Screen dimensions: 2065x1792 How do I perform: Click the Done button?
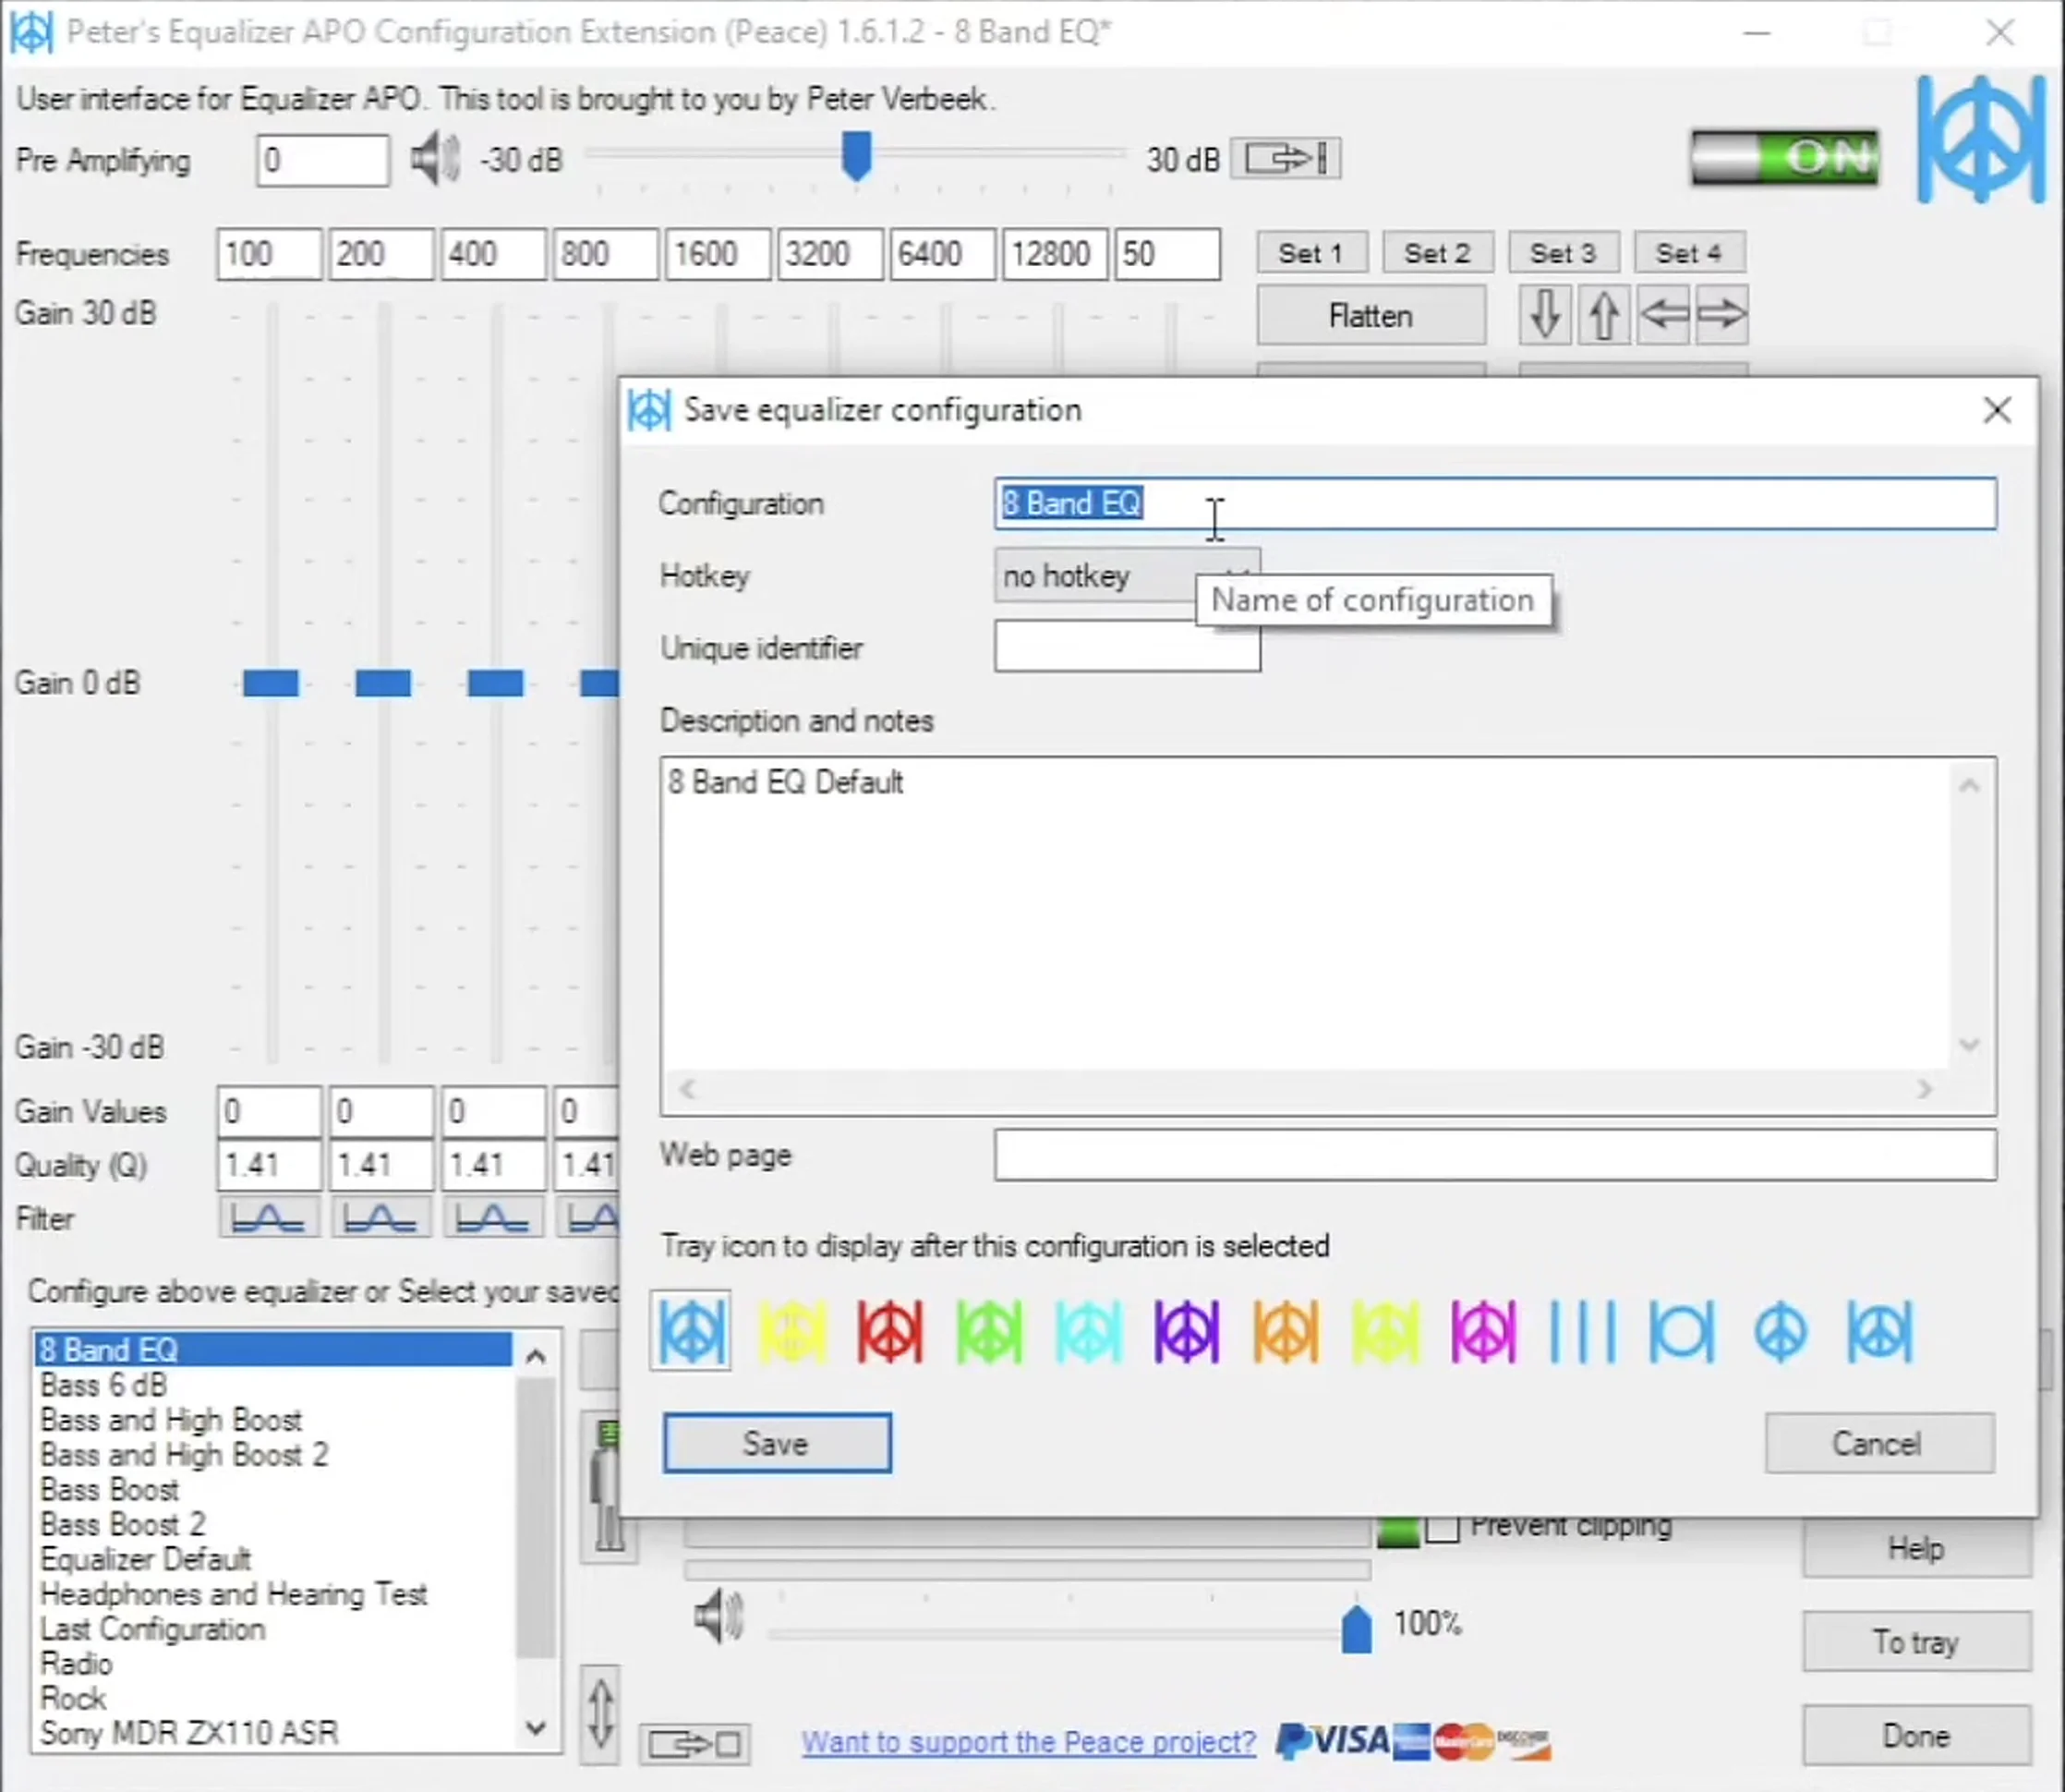pos(1917,1735)
